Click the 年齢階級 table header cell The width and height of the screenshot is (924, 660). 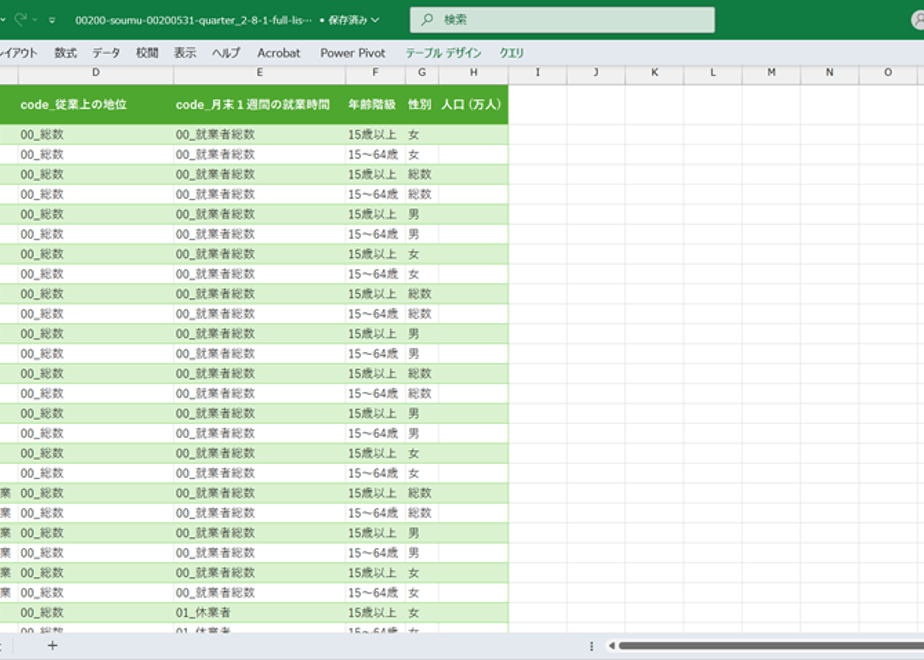click(x=375, y=105)
